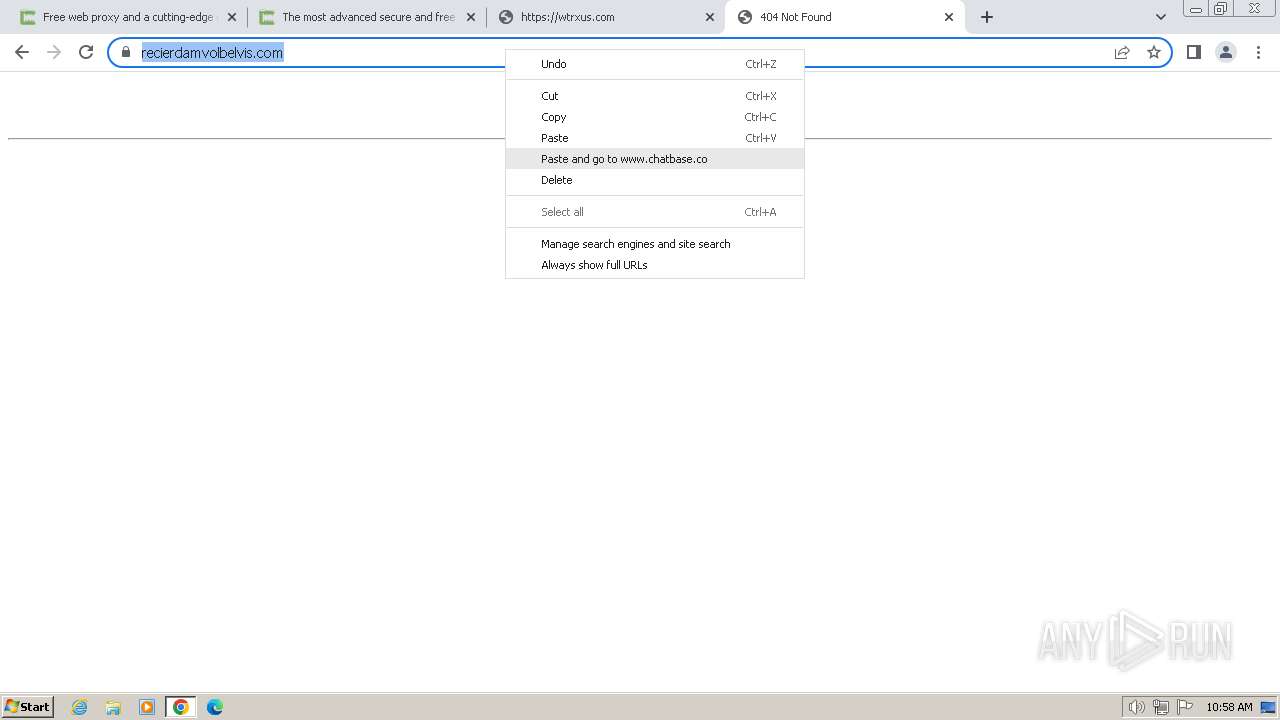Click the address bar URL text

coord(212,53)
